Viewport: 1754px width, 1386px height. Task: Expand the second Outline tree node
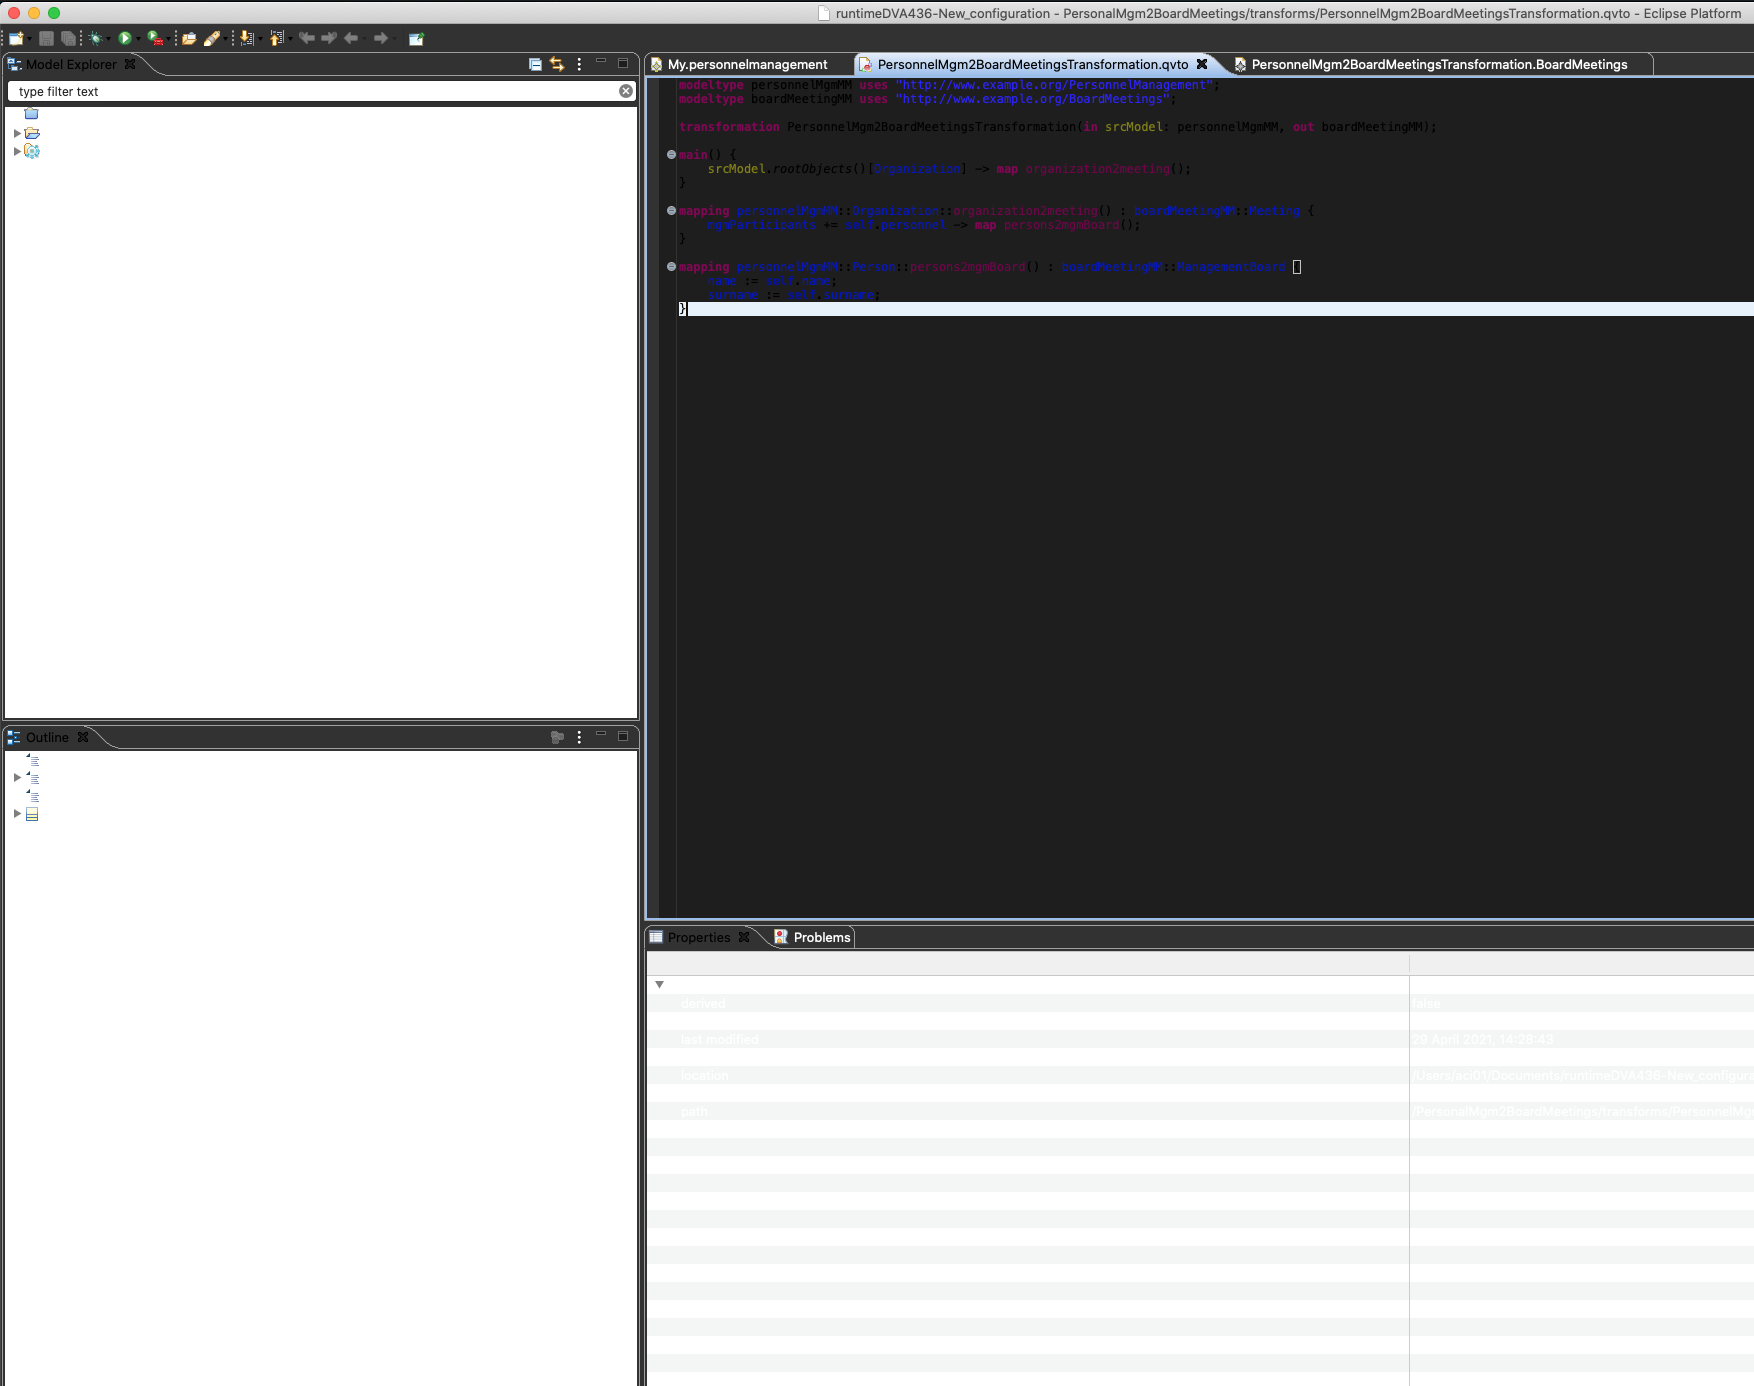[17, 777]
